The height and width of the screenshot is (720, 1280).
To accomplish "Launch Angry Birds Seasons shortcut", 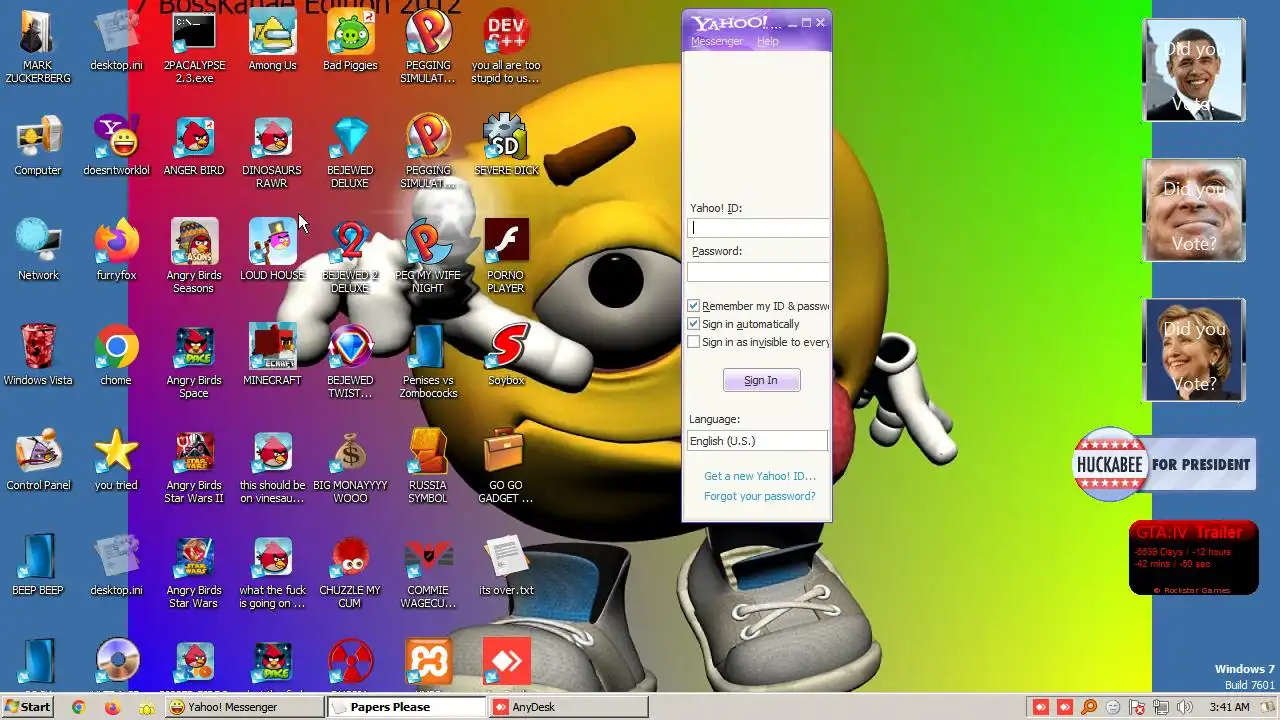I will [194, 257].
